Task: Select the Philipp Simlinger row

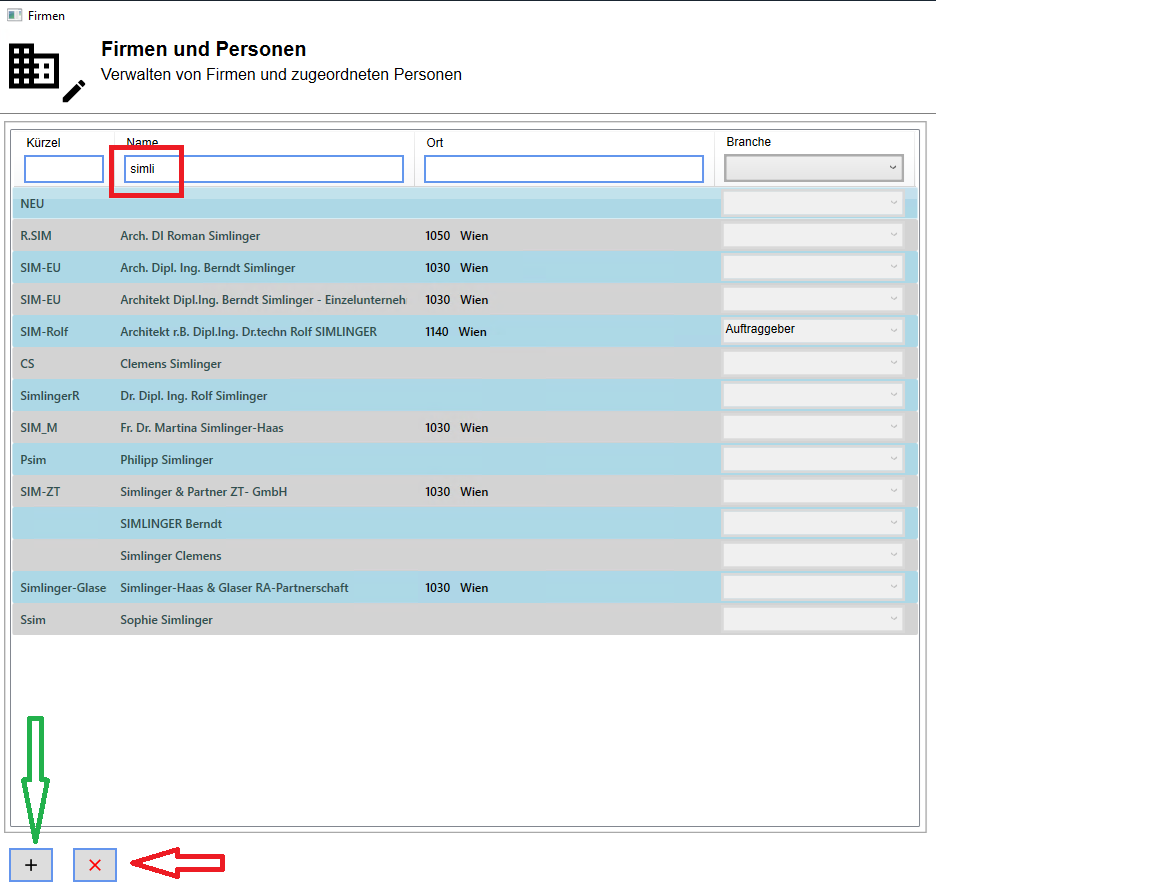Action: 167,460
